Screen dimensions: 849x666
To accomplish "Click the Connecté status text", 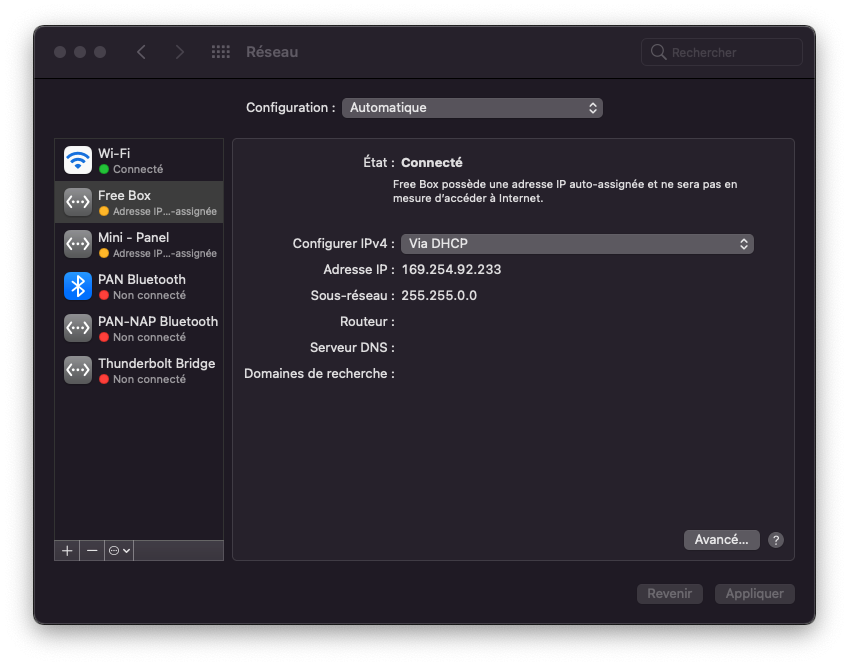I will click(x=432, y=162).
